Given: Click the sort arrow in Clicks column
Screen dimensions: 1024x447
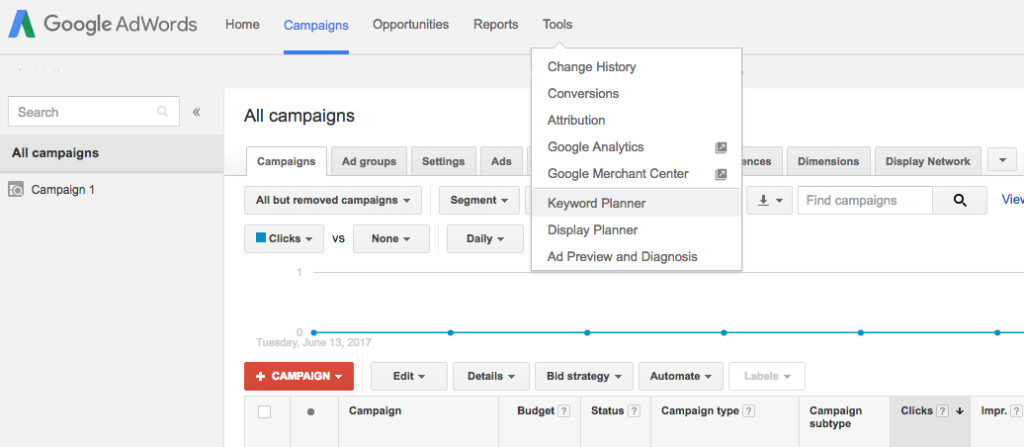Looking at the screenshot, I should (959, 411).
